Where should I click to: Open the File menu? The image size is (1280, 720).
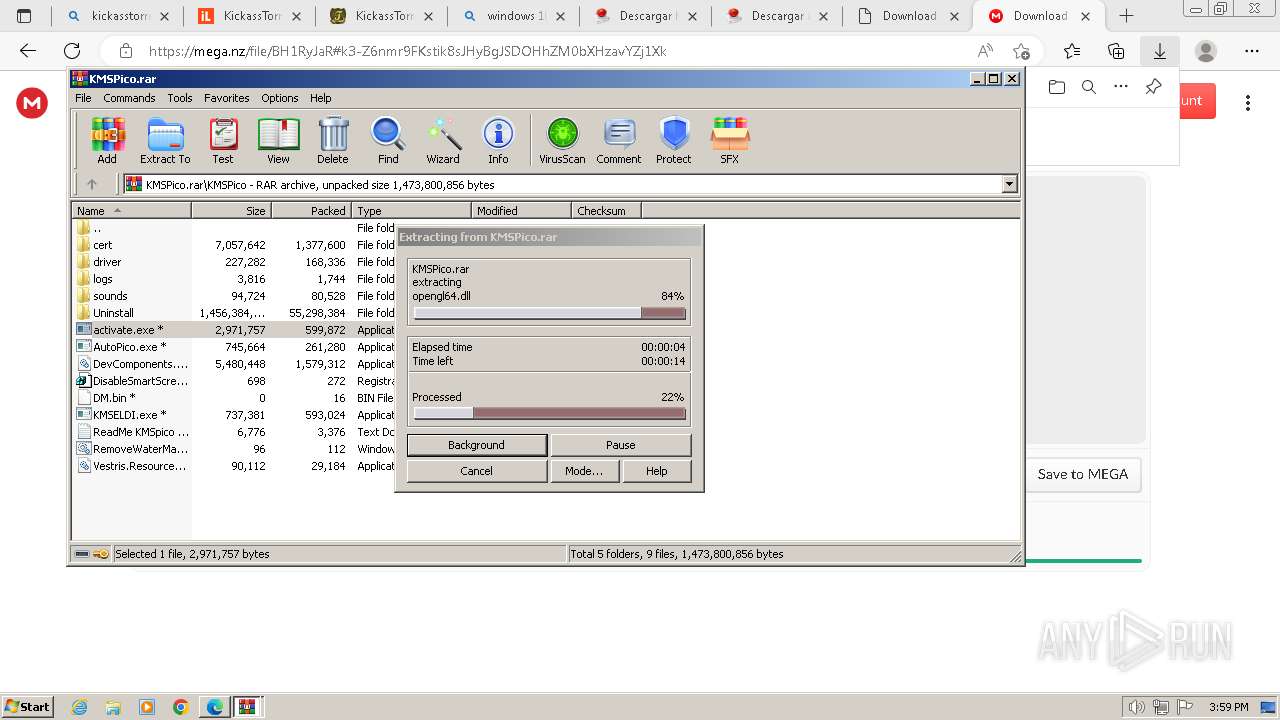click(83, 98)
